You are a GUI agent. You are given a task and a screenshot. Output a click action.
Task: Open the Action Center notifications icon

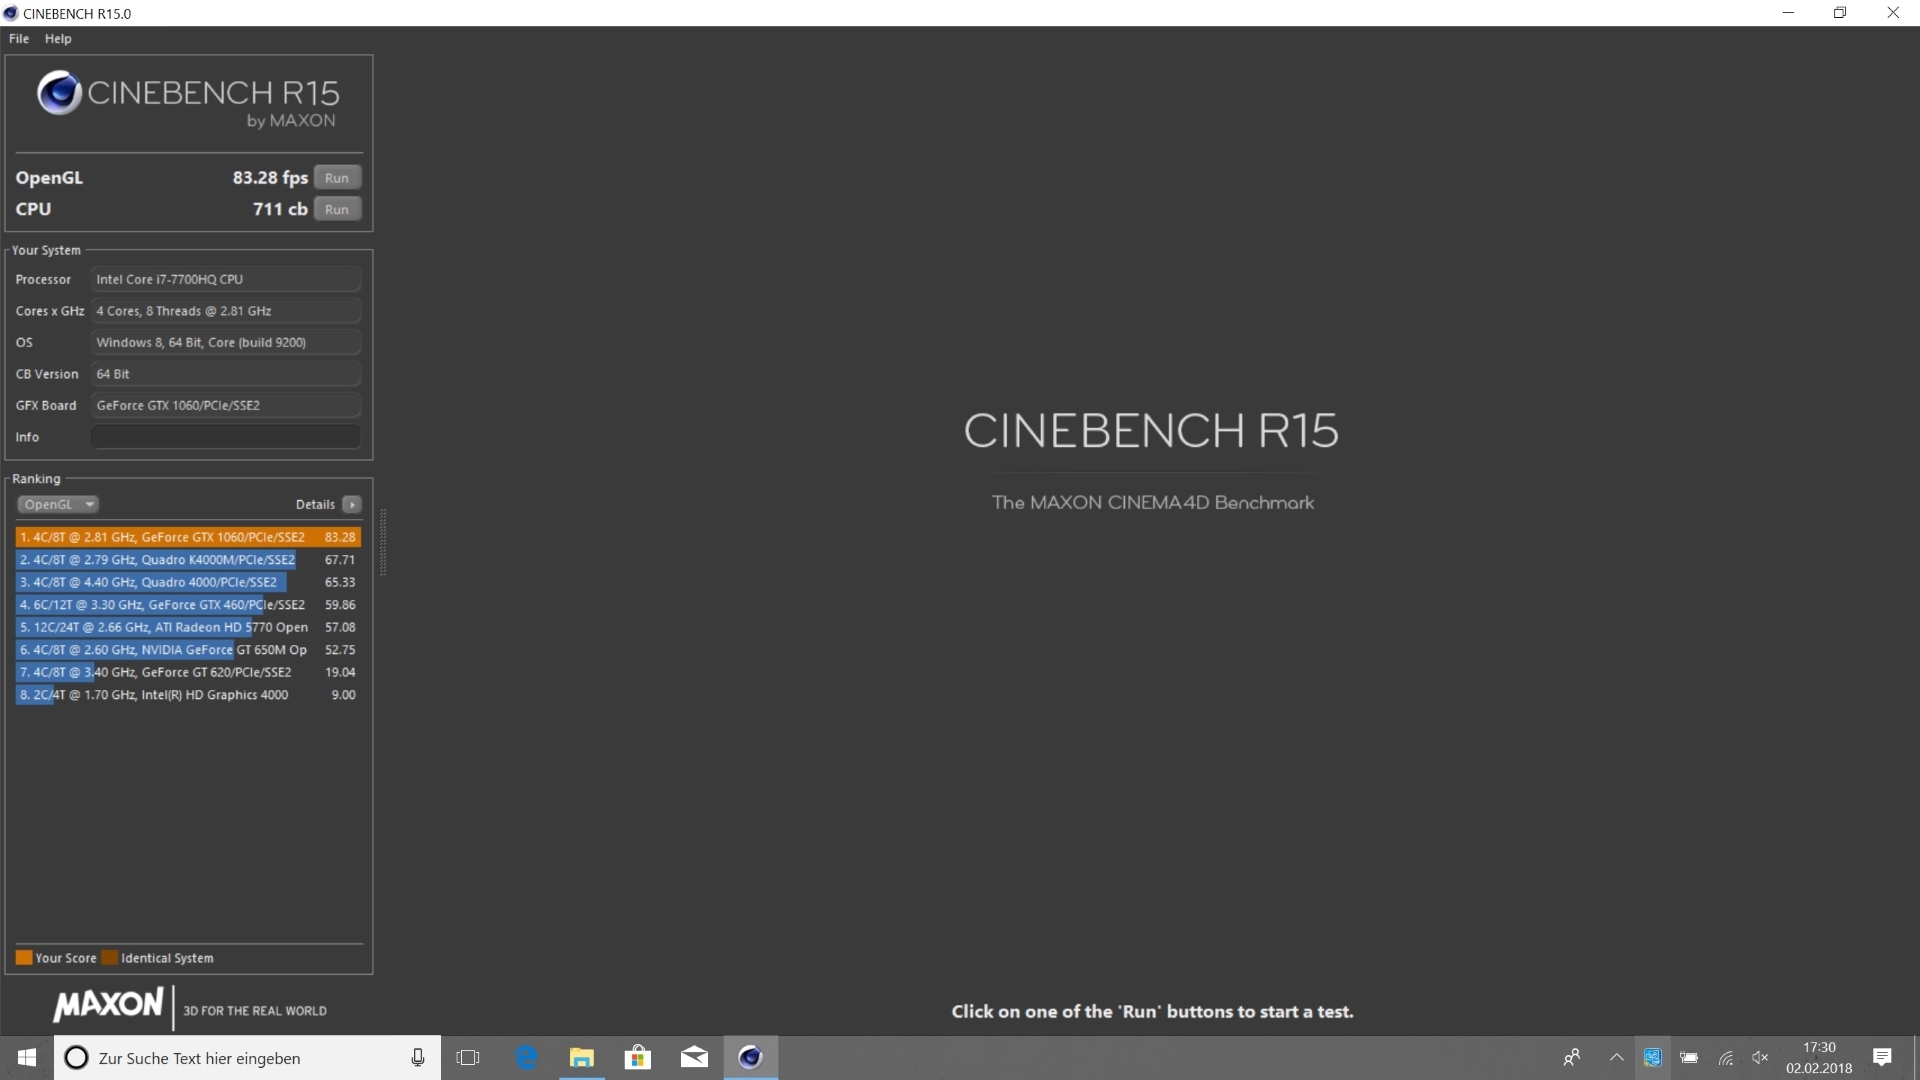pyautogui.click(x=1882, y=1058)
